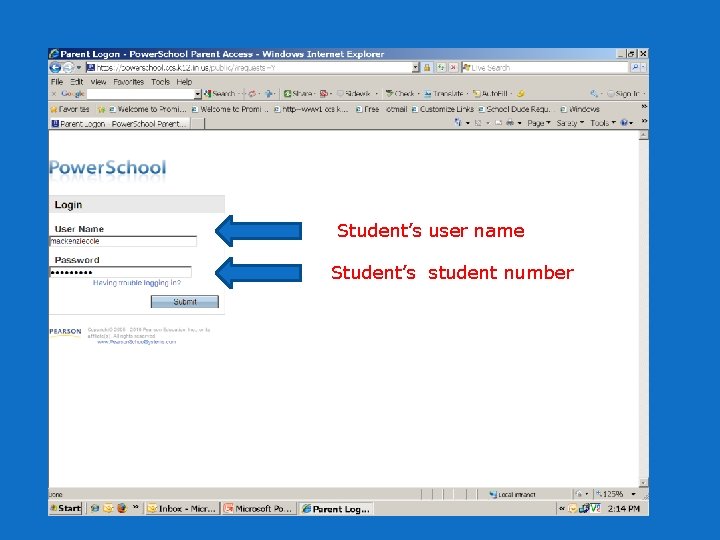This screenshot has width=720, height=540.
Task: Click the www.PearsonSchoolSystems.com link
Action: pos(136,342)
